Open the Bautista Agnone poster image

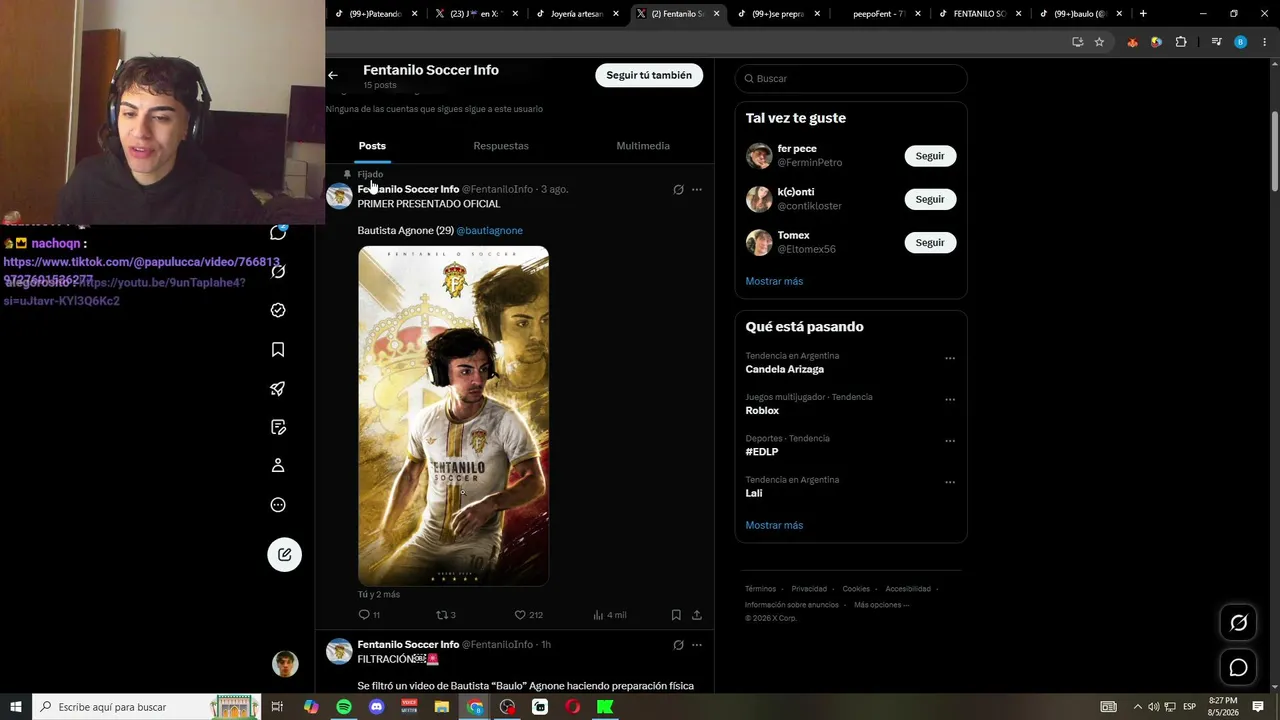point(454,416)
